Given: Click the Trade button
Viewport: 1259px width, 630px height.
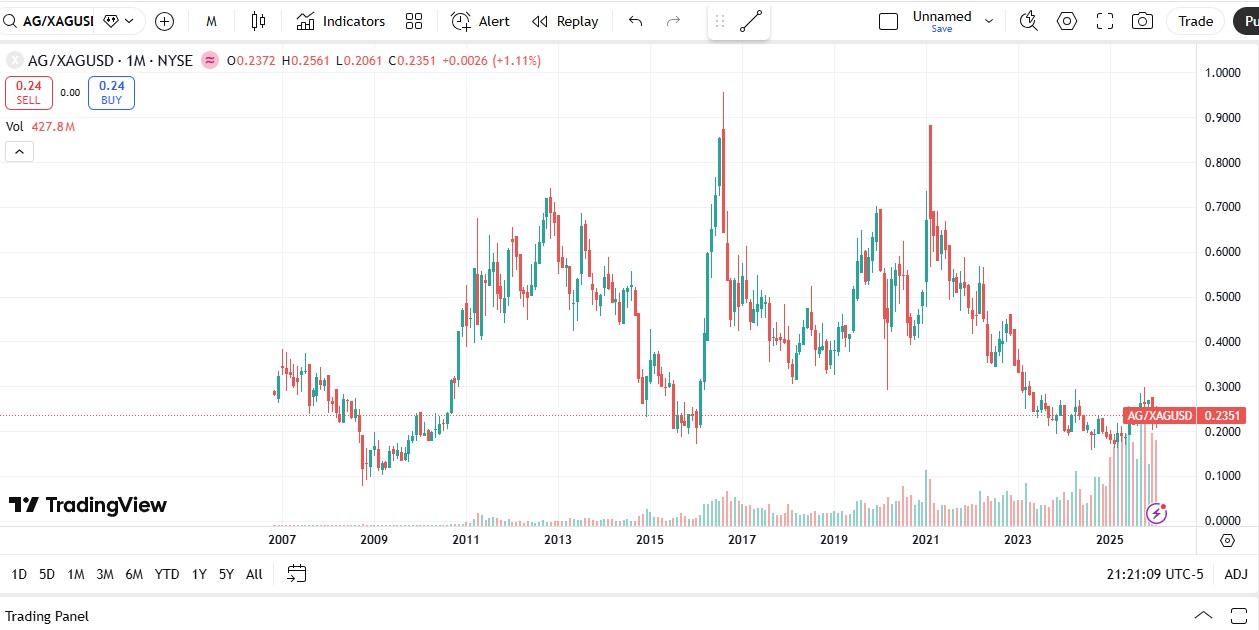Looking at the screenshot, I should click(1195, 21).
